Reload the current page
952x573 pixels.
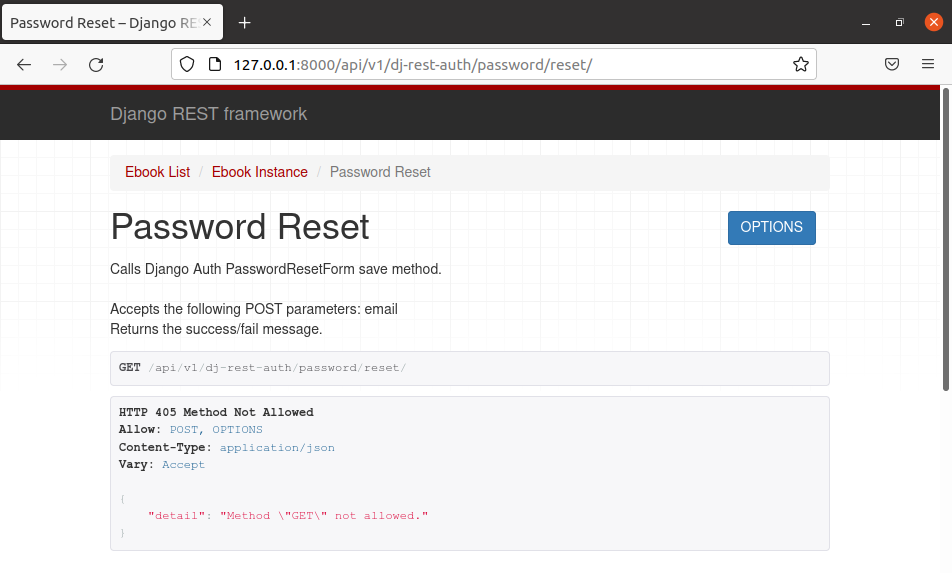tap(96, 64)
